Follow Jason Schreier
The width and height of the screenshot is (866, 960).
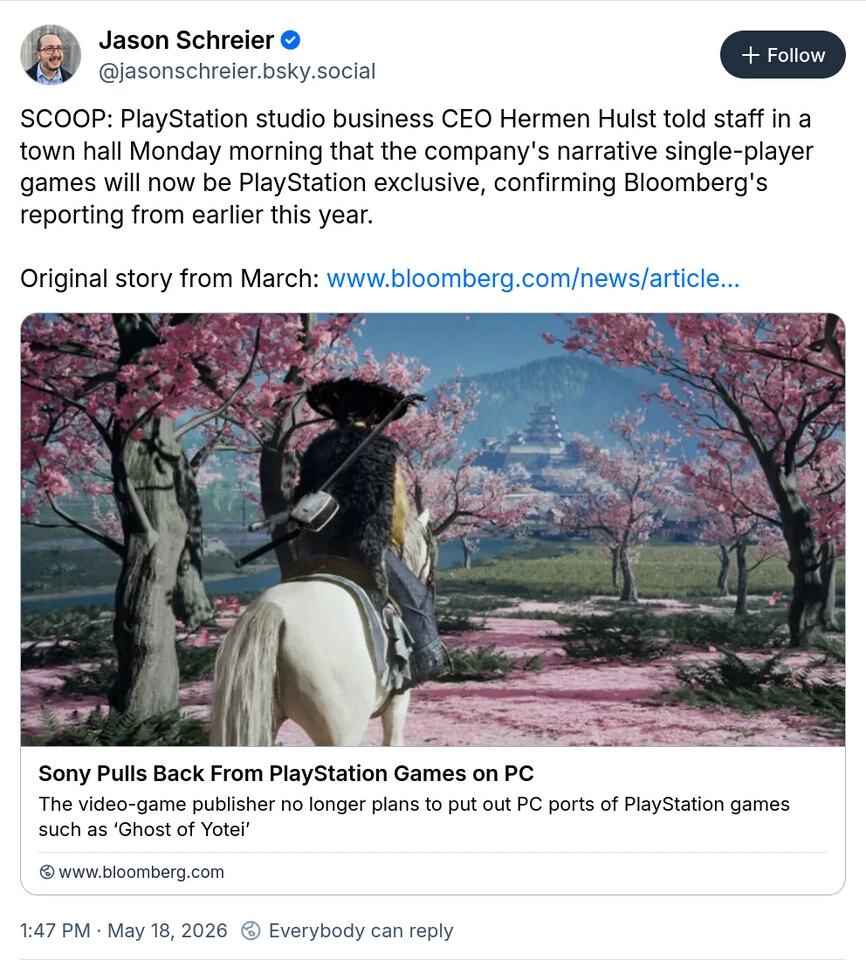(x=783, y=54)
